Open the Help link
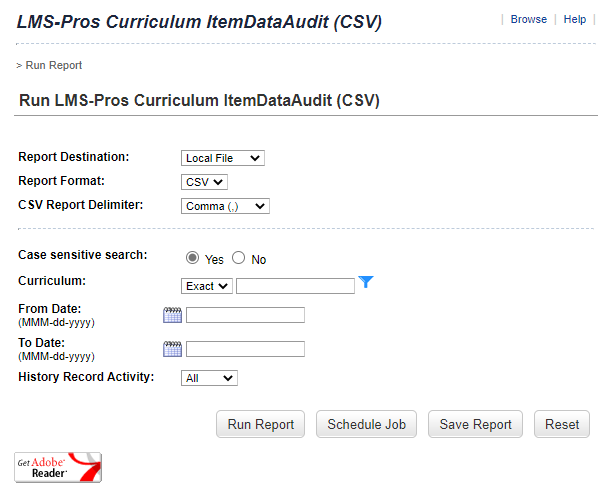 pyautogui.click(x=575, y=19)
